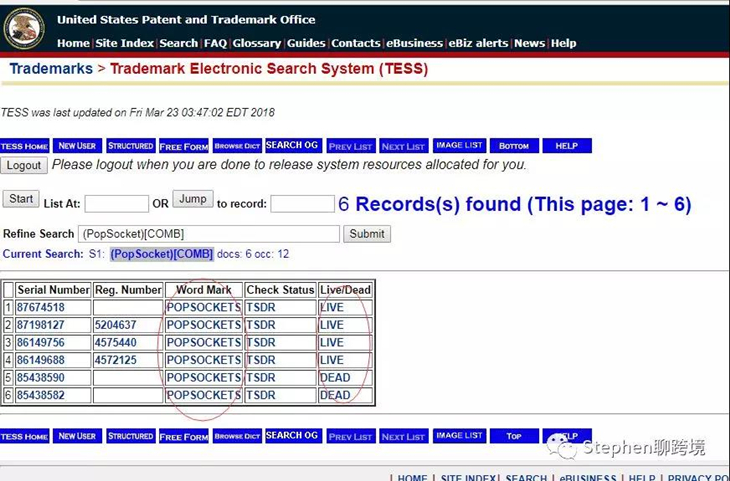The width and height of the screenshot is (730, 481).
Task: Click the Submit button
Action: click(367, 234)
